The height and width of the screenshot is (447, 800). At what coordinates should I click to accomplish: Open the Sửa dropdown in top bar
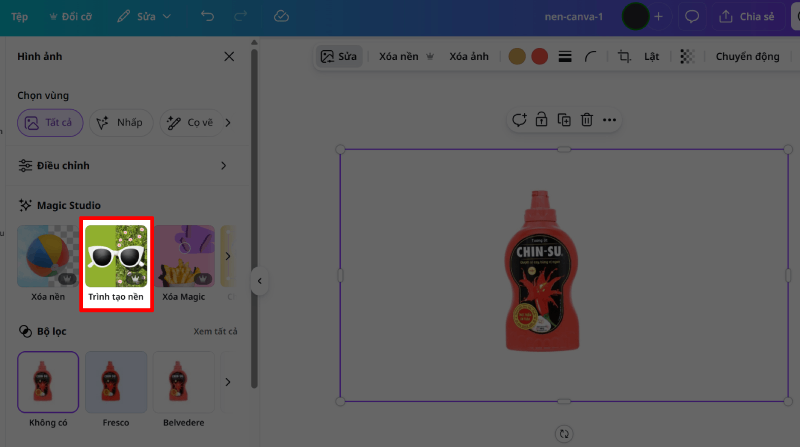click(x=144, y=17)
